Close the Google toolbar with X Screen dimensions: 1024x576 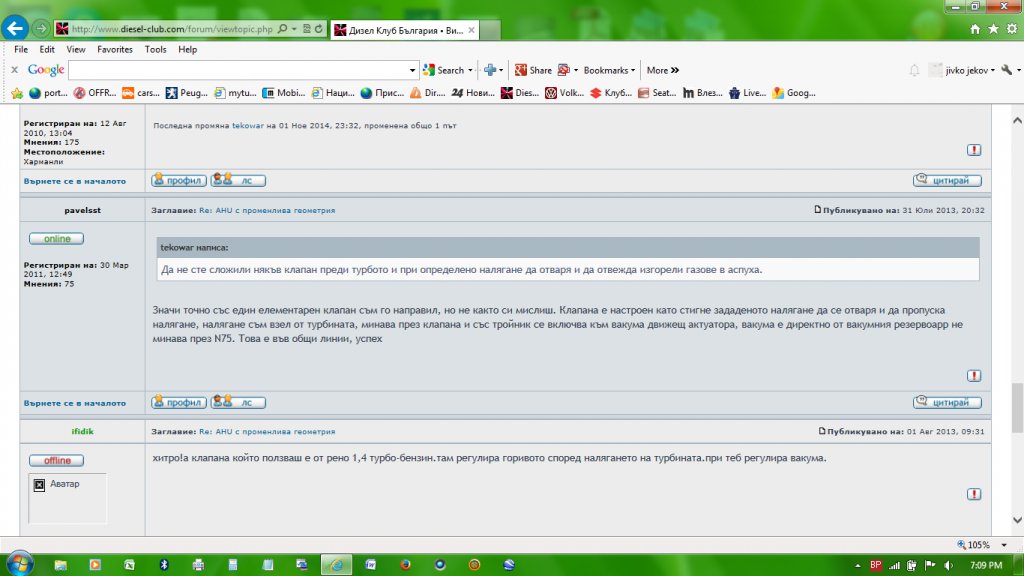pyautogui.click(x=14, y=70)
